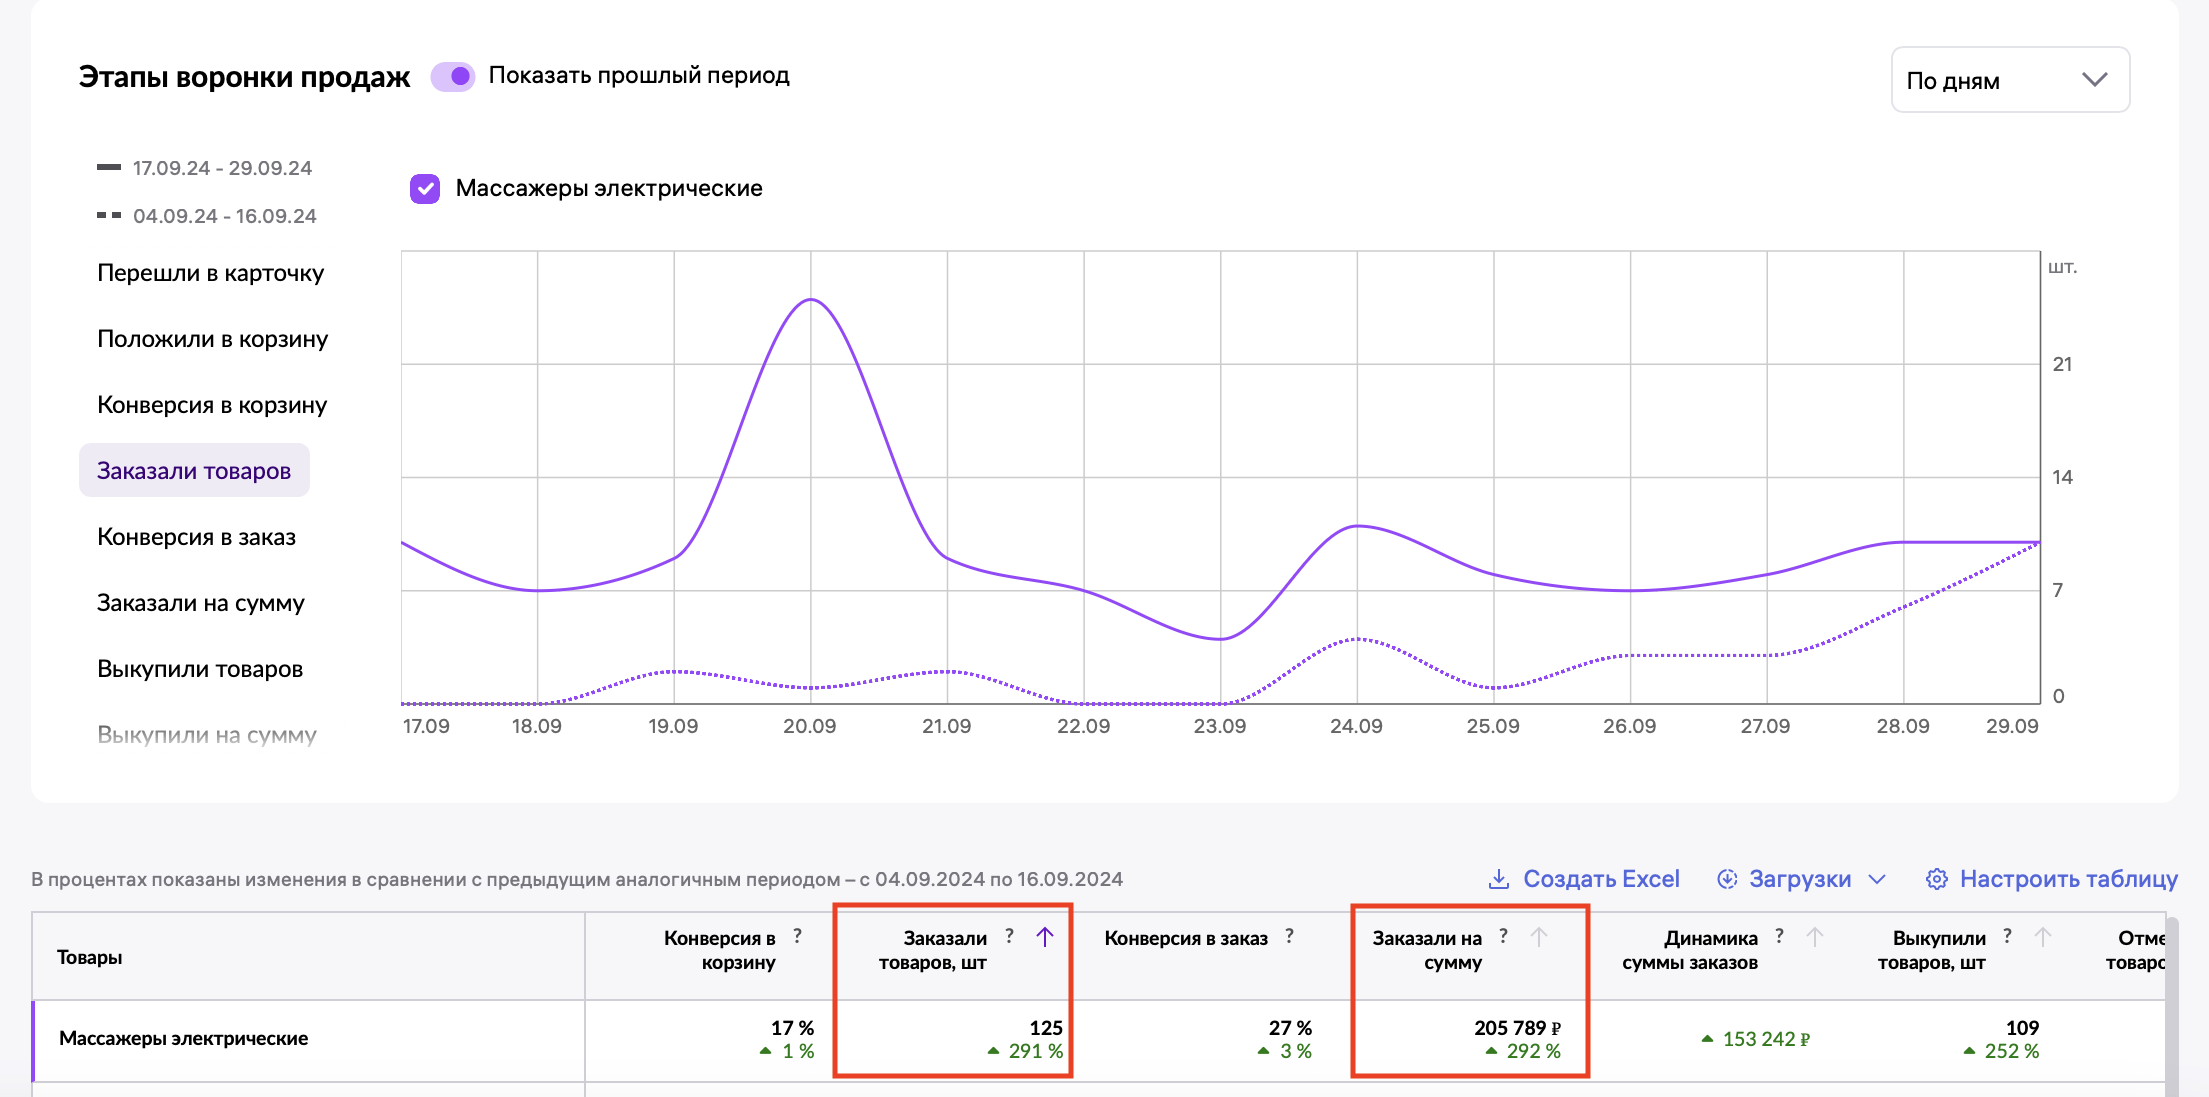Click the gear icon for 'Настроить таблицу'

tap(1937, 879)
